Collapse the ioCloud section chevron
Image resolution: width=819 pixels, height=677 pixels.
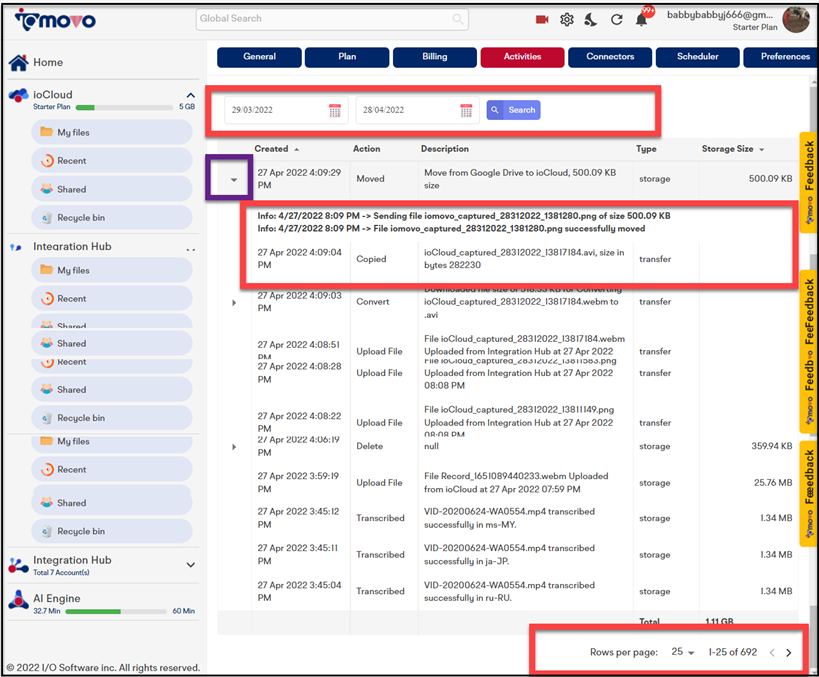point(191,95)
